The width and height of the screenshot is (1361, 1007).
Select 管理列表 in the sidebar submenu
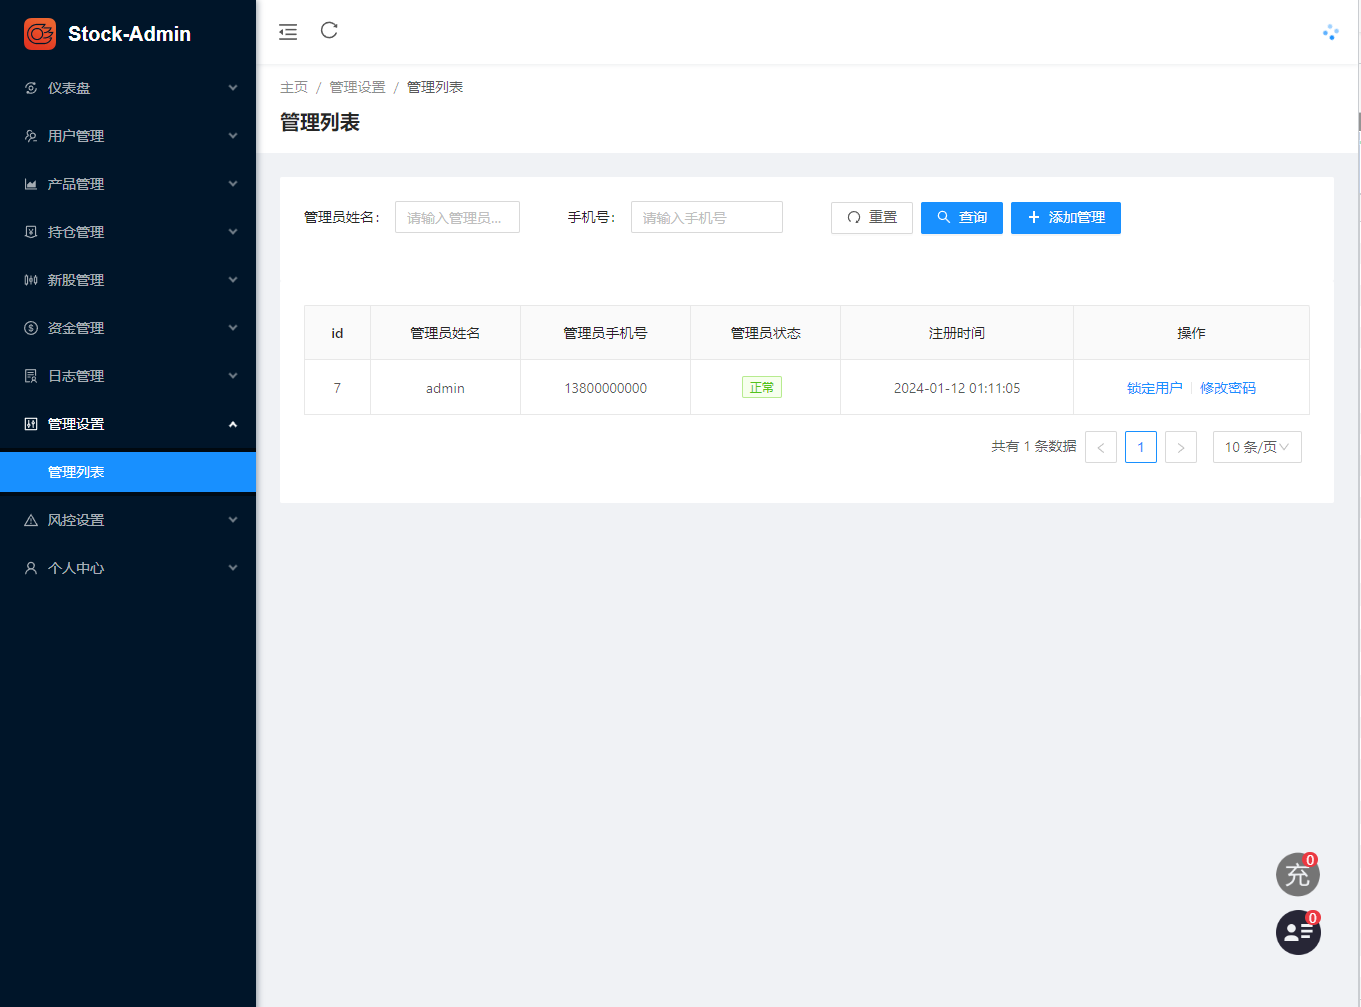[x=76, y=471]
